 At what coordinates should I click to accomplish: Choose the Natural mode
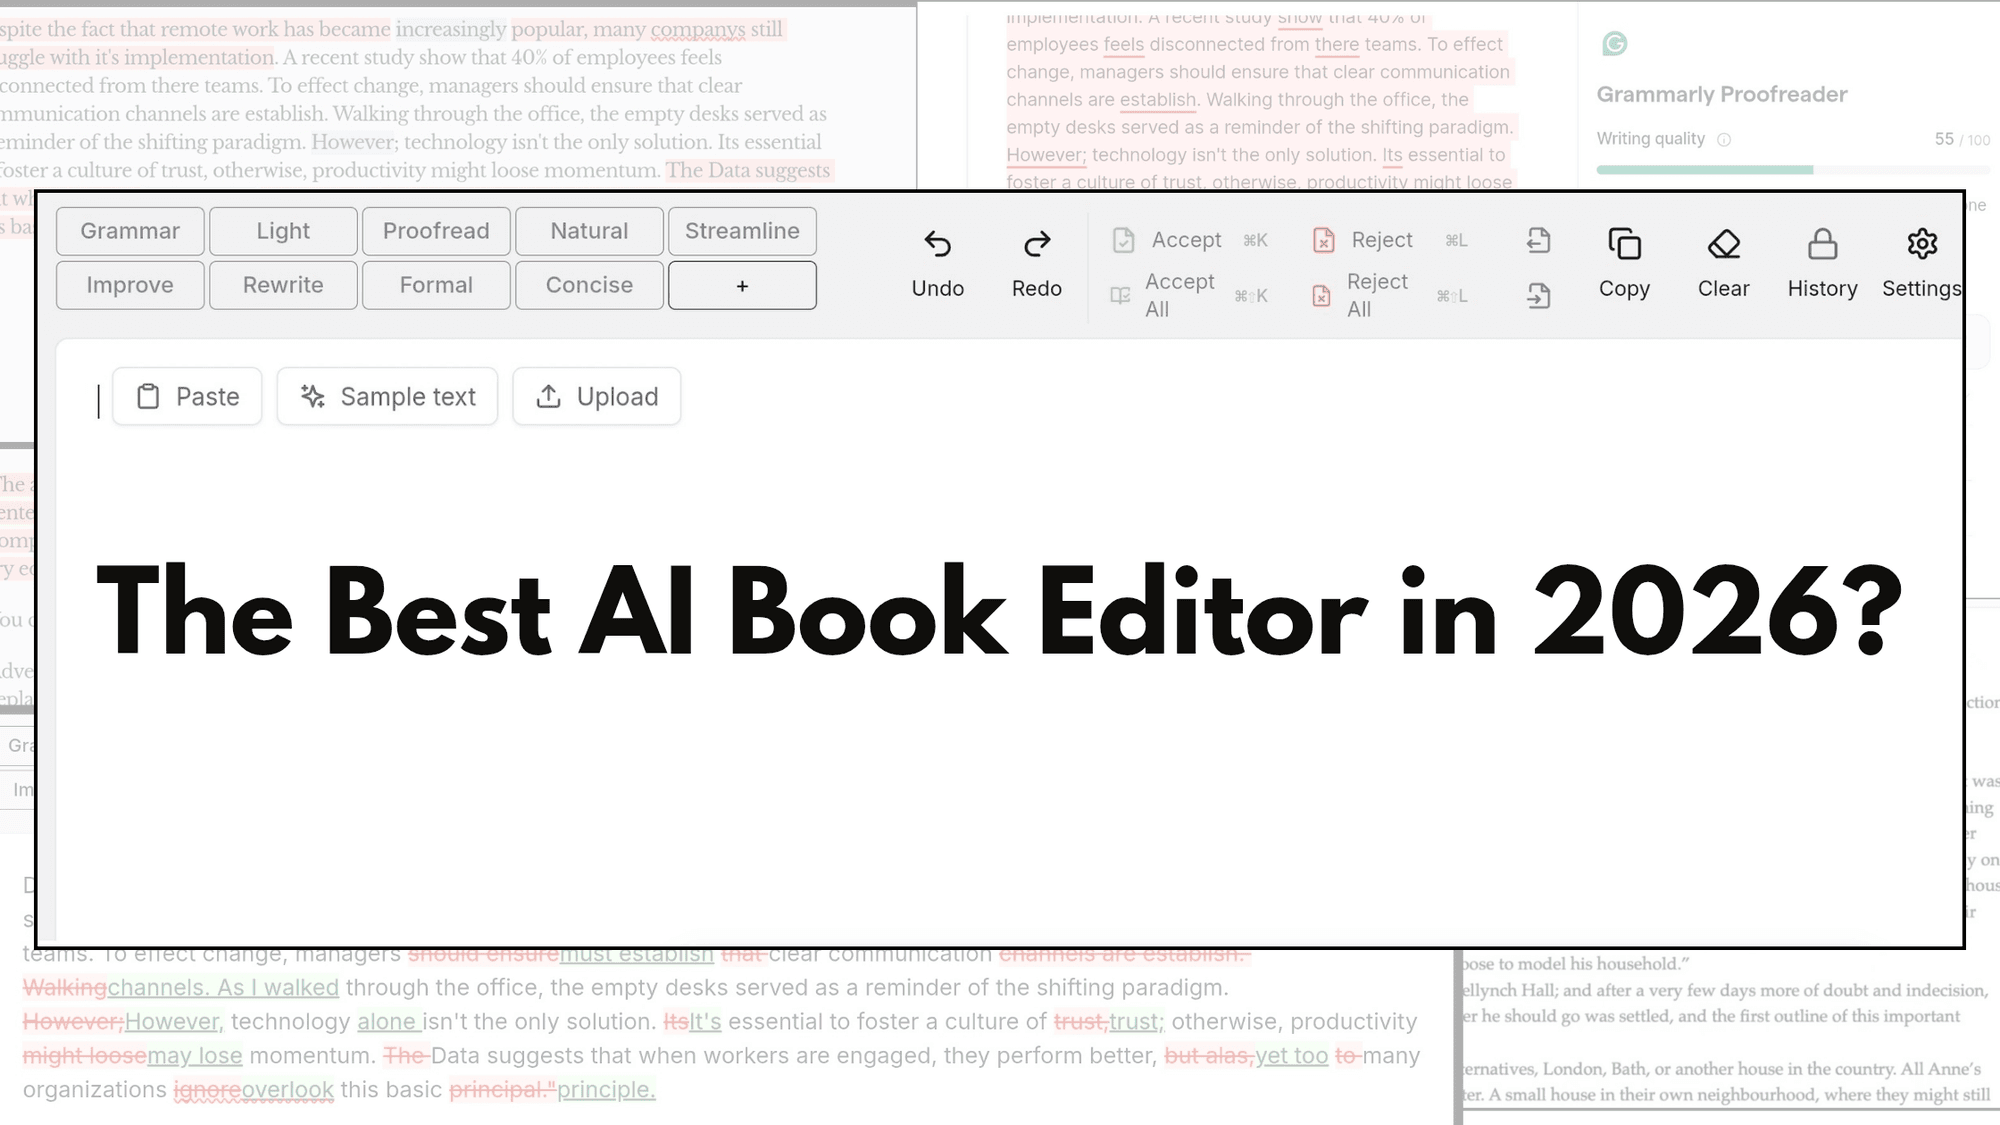click(589, 231)
